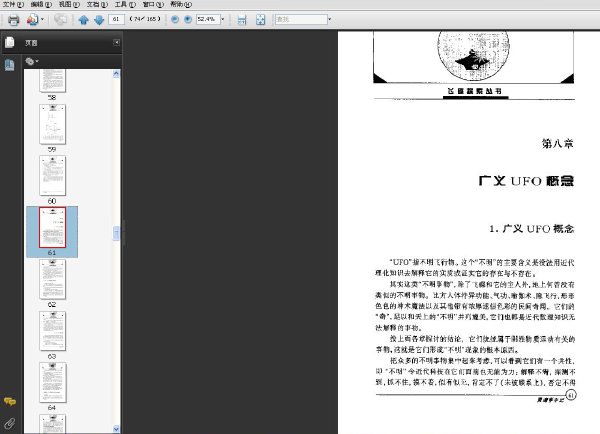Image resolution: width=600 pixels, height=434 pixels.
Task: Click thumbnail scrollbar up arrow
Action: coord(116,73)
